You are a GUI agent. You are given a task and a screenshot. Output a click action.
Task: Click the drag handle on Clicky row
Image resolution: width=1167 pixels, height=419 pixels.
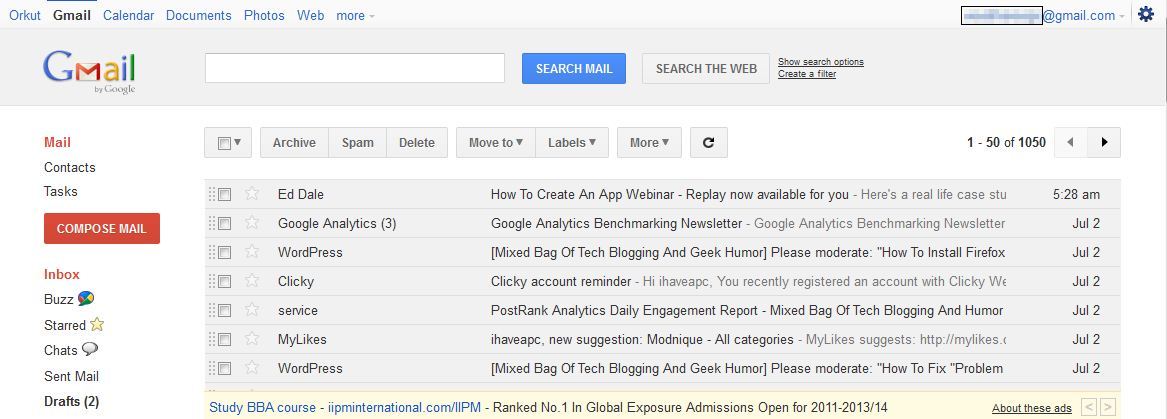(211, 281)
